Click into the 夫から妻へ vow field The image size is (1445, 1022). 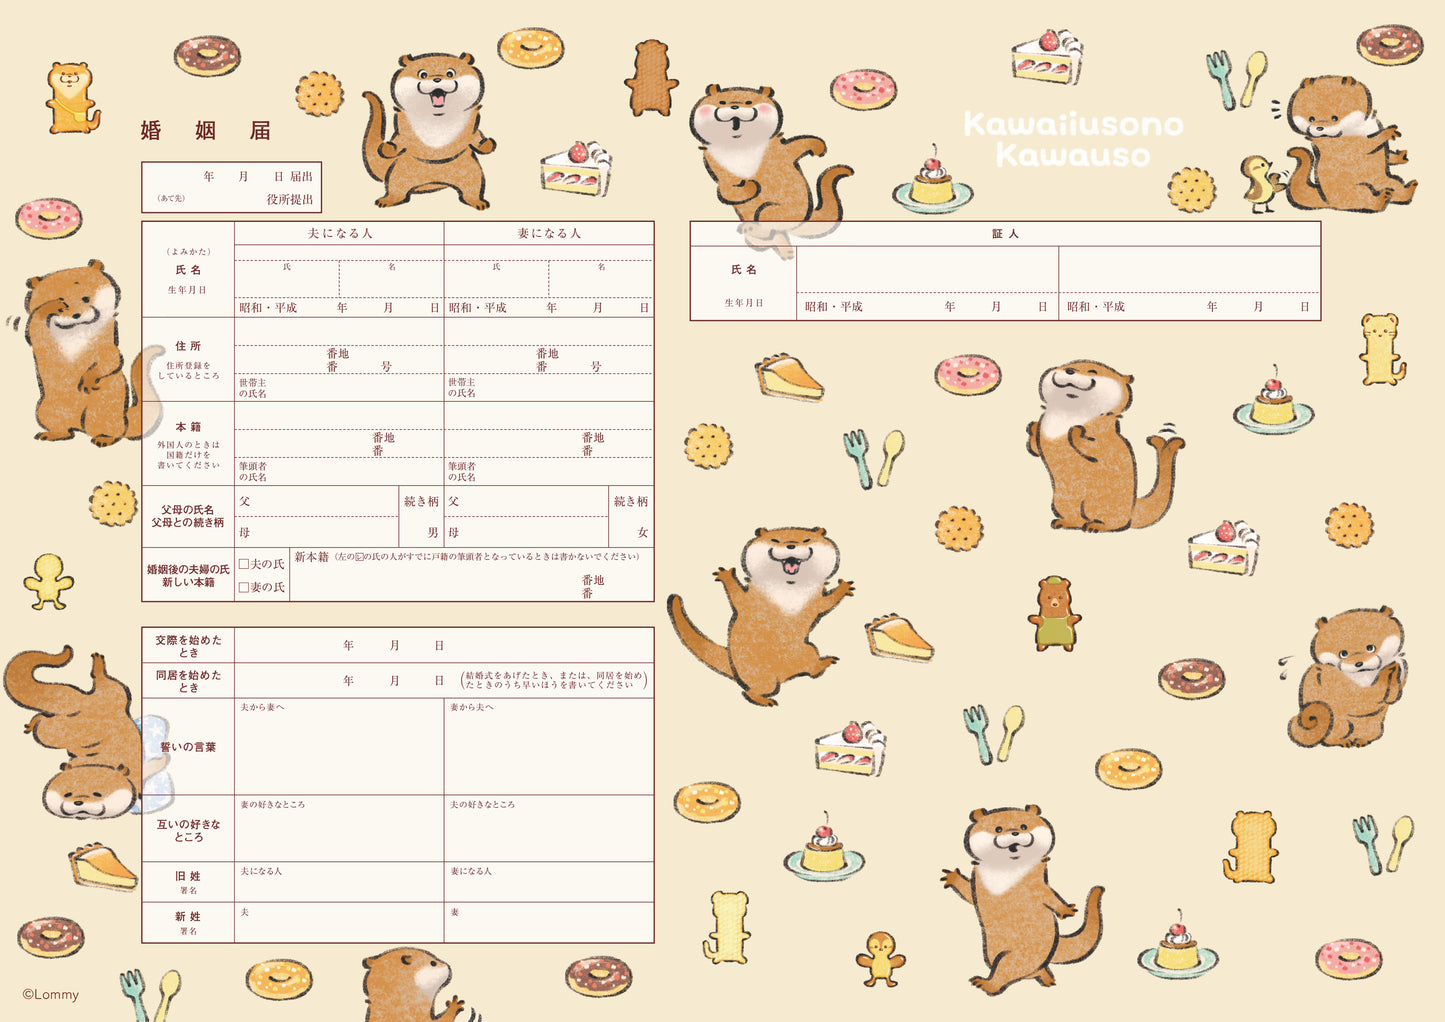click(339, 752)
